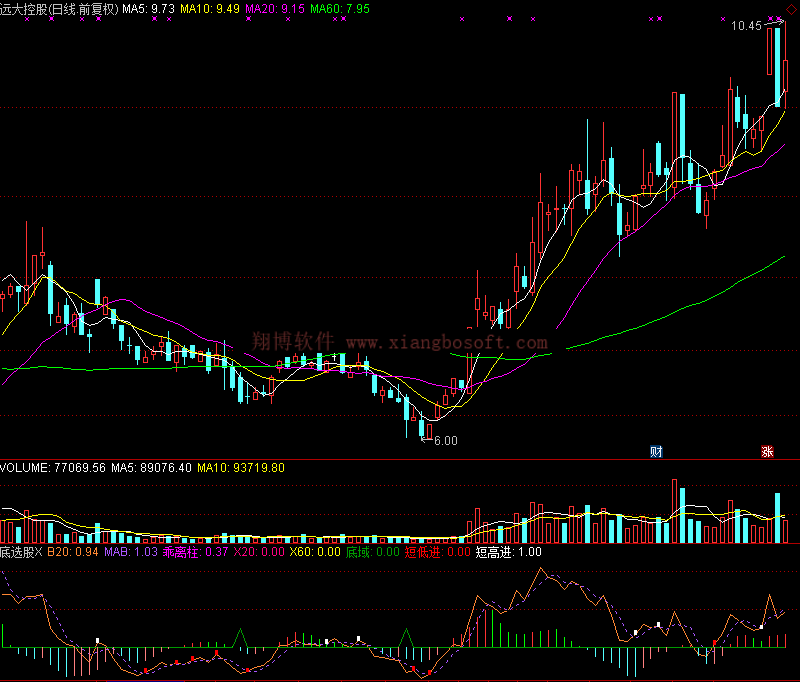The image size is (800, 682).
Task: Click the 10.45 high price label
Action: coord(746,26)
